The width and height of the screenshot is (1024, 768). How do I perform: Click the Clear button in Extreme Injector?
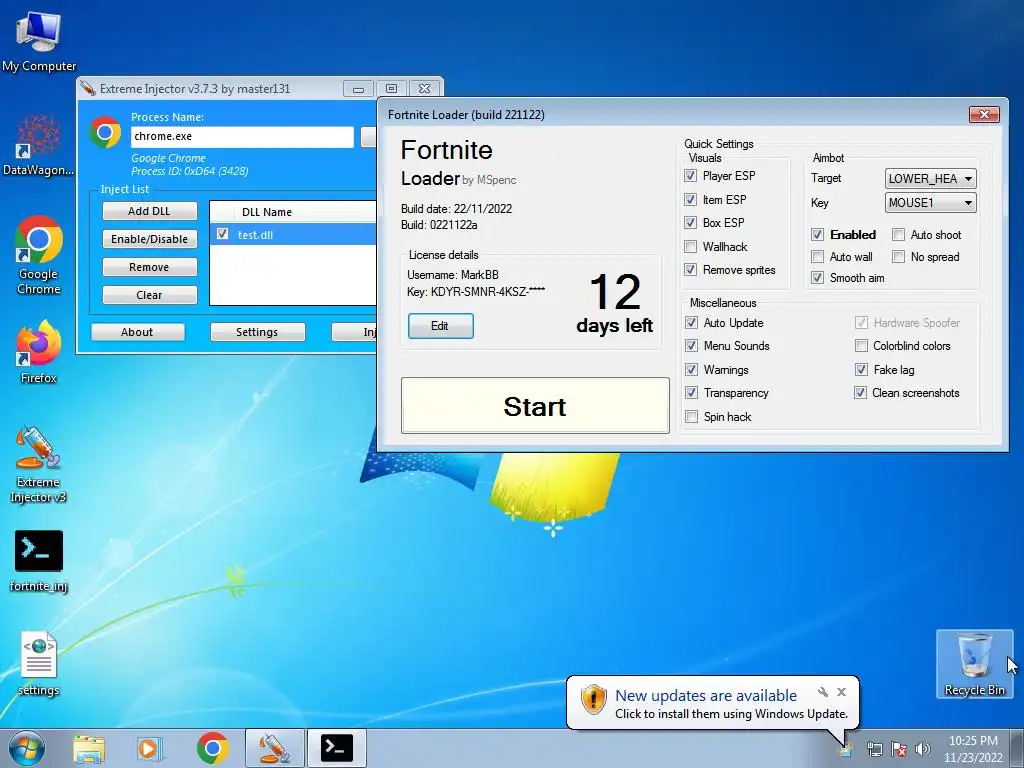[150, 295]
